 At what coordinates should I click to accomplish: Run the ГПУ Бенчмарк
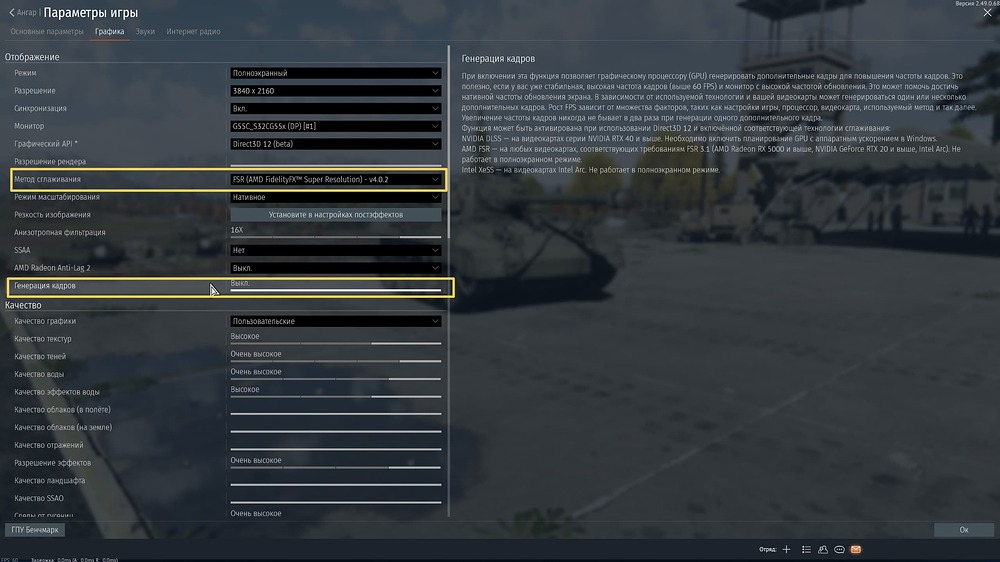tap(35, 529)
